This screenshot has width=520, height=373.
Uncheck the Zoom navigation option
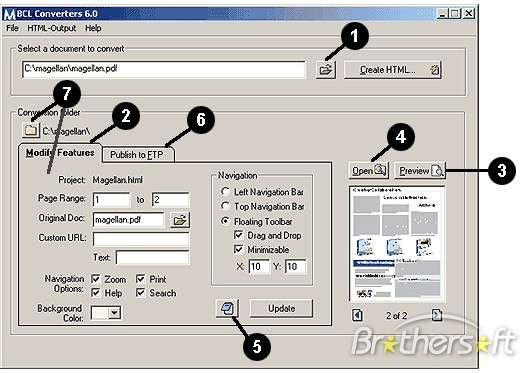click(96, 279)
